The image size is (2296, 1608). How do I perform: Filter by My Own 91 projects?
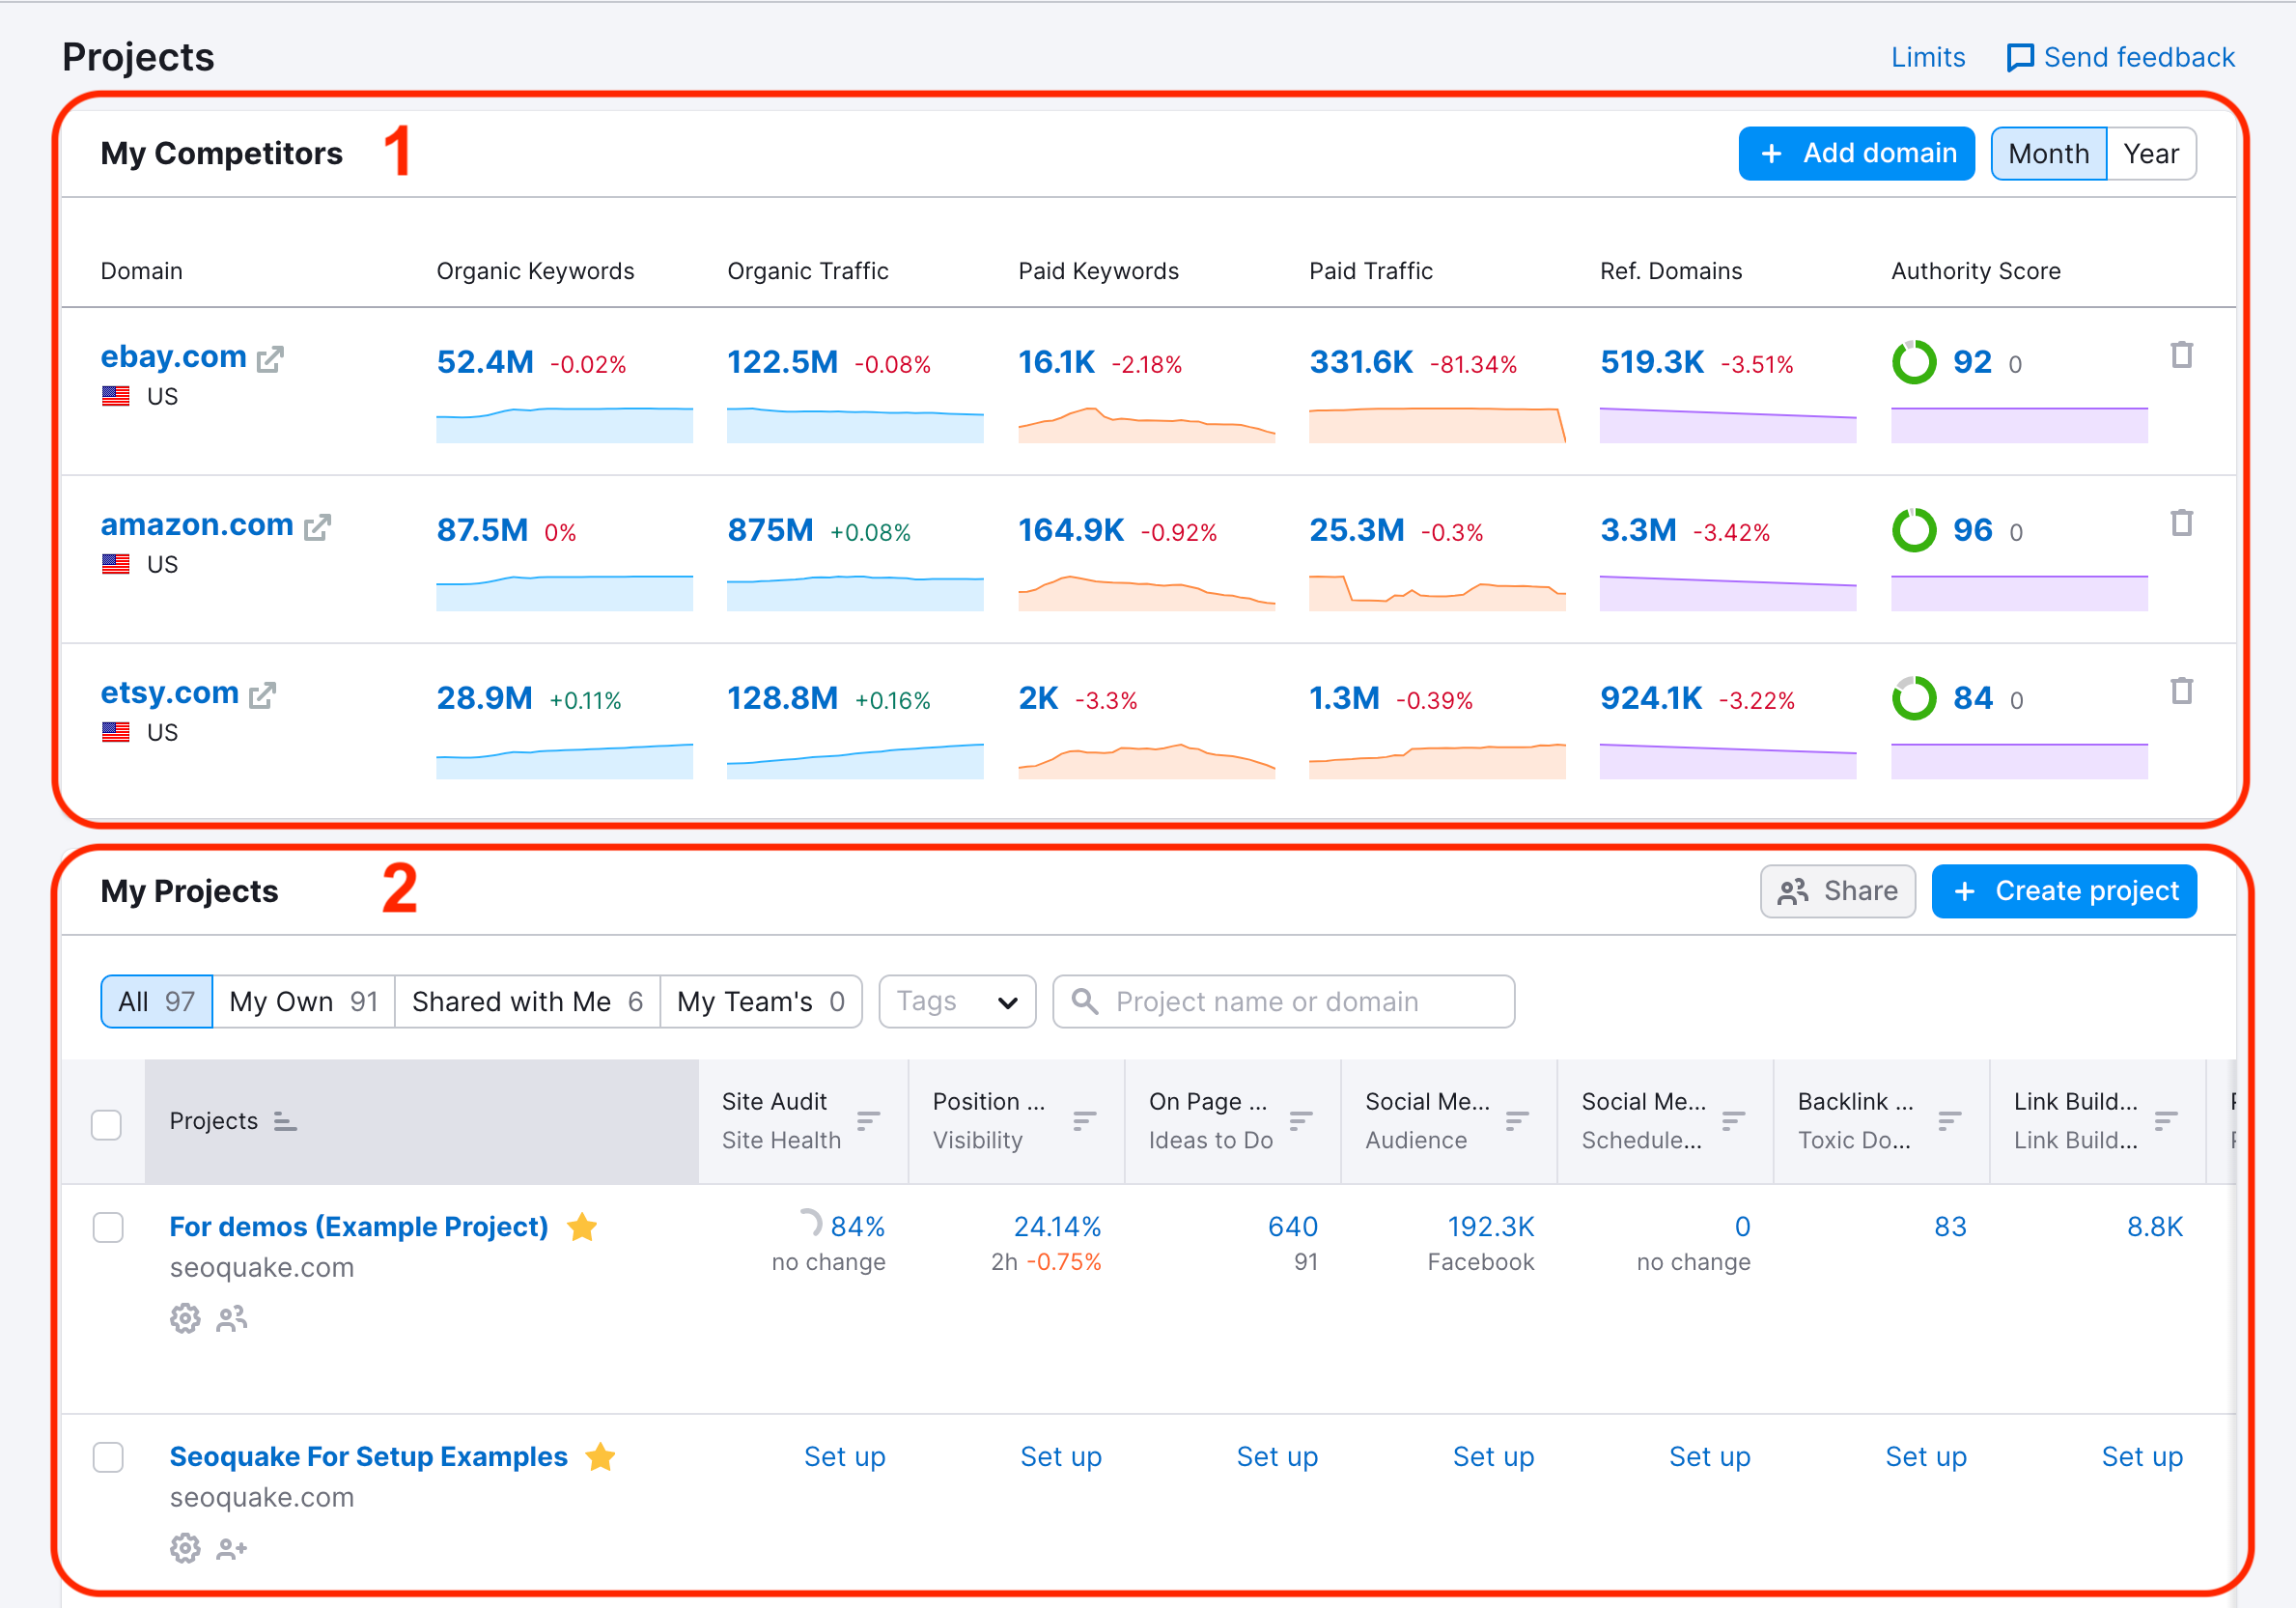click(304, 1001)
